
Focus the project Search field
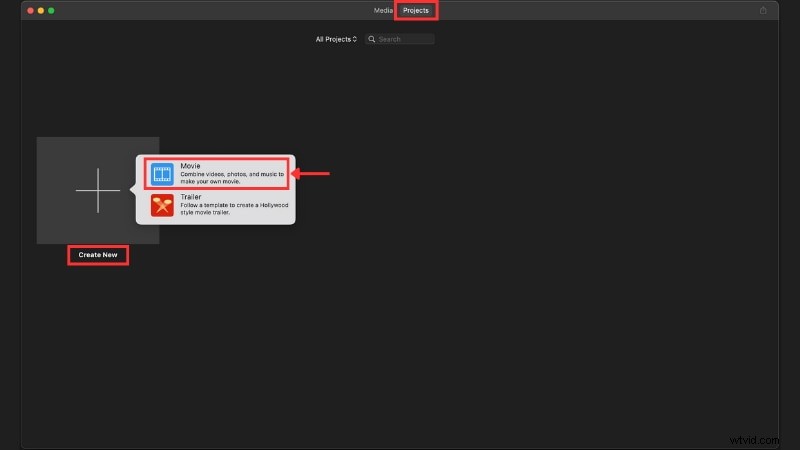tap(400, 39)
